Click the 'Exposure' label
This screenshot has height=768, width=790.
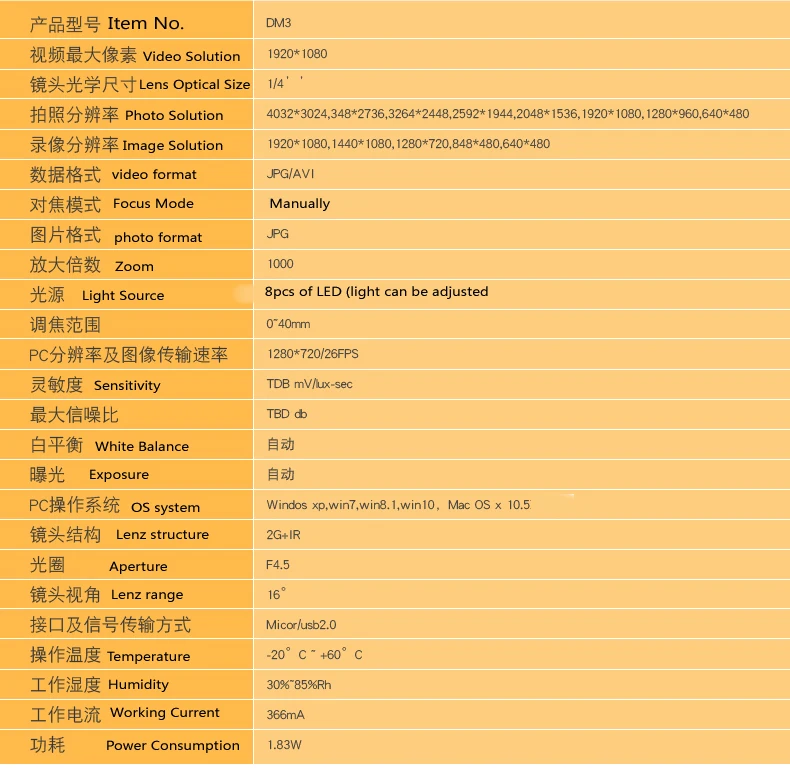tap(119, 475)
